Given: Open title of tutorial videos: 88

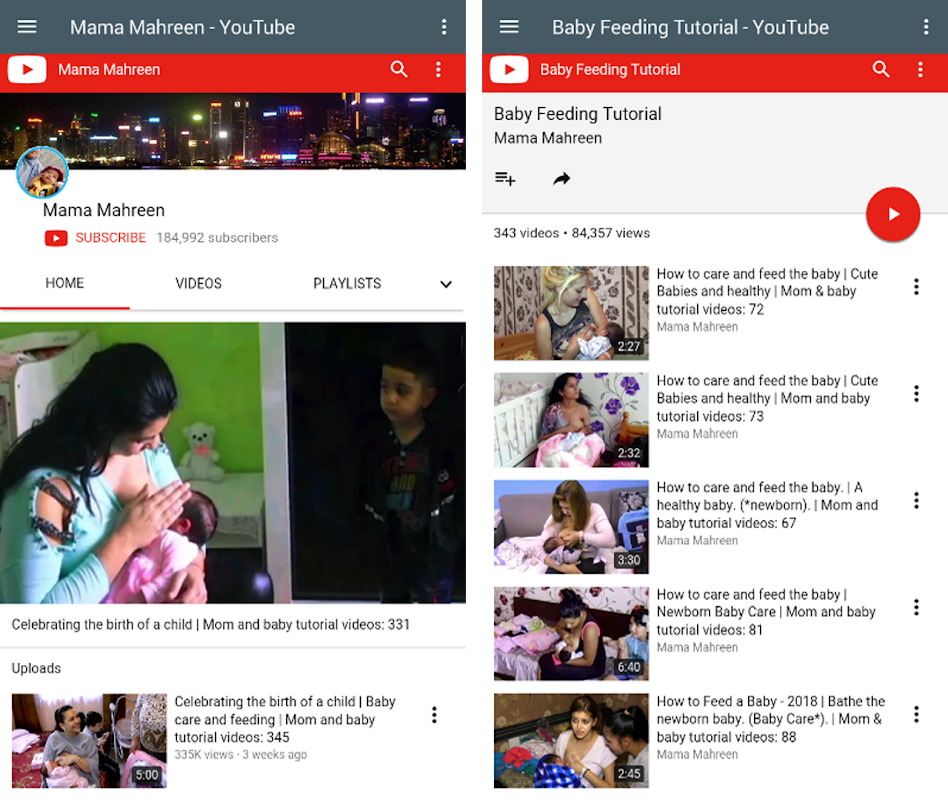Looking at the screenshot, I should [771, 719].
